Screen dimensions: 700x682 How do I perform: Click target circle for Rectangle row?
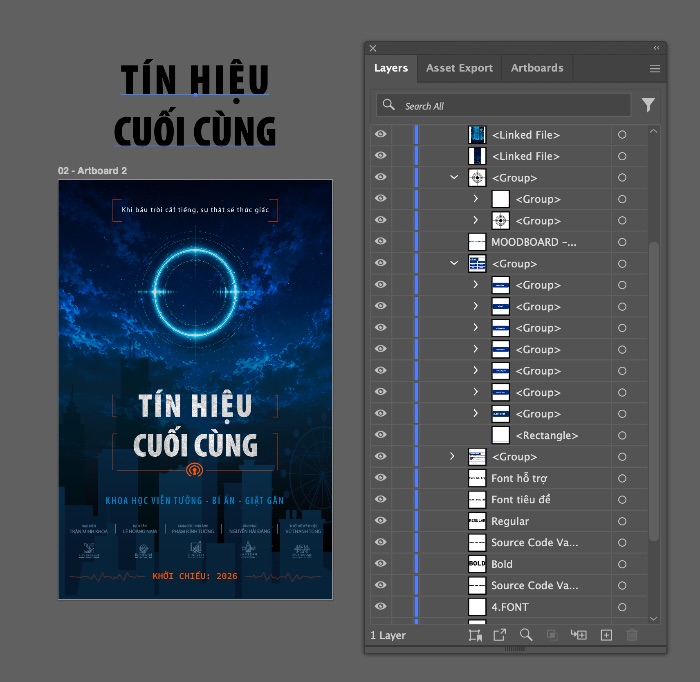point(622,436)
